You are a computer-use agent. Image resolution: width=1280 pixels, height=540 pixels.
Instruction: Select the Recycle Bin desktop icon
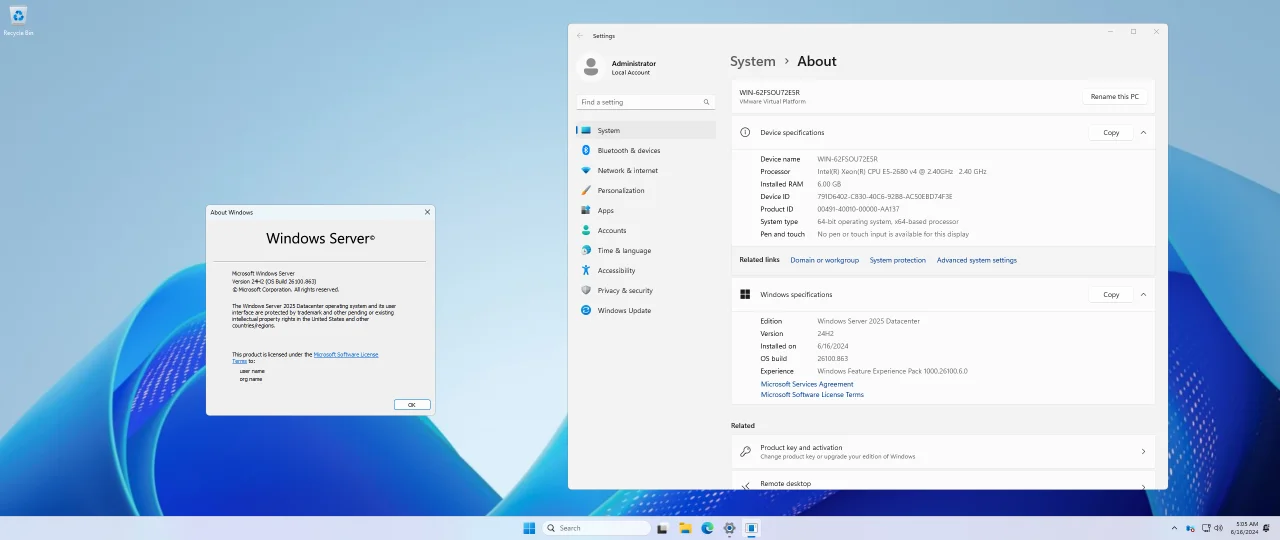(x=18, y=20)
